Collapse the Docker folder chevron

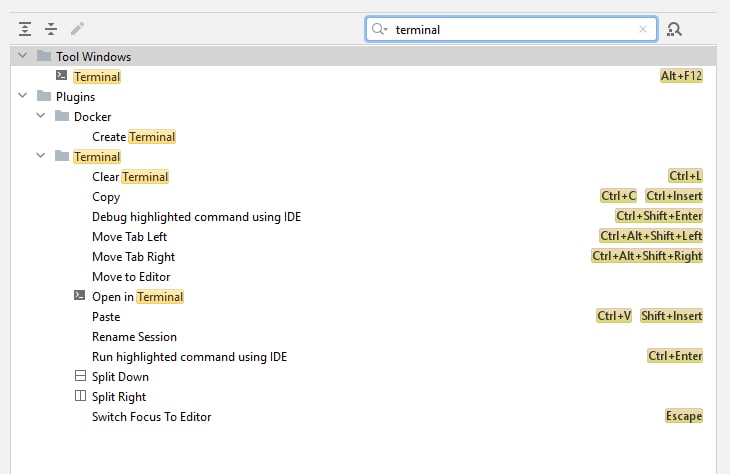point(41,116)
